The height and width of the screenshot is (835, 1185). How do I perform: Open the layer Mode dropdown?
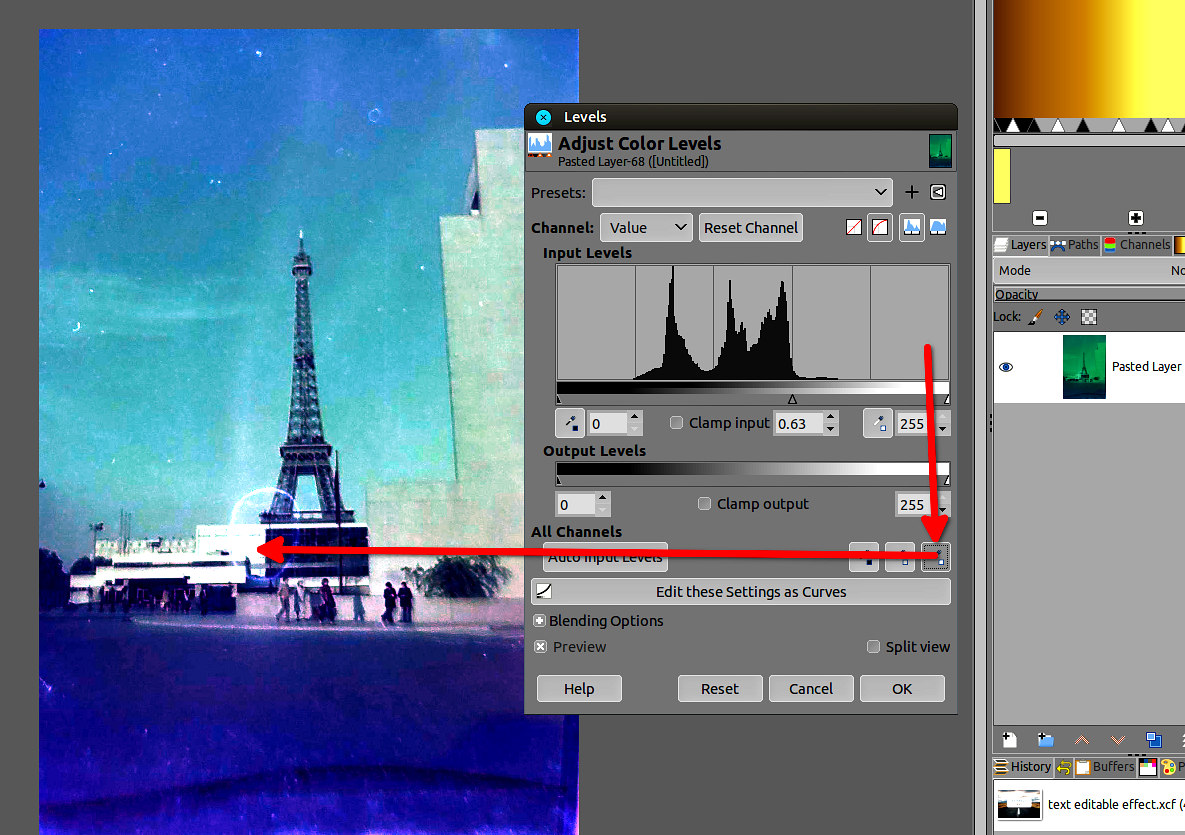point(1089,271)
